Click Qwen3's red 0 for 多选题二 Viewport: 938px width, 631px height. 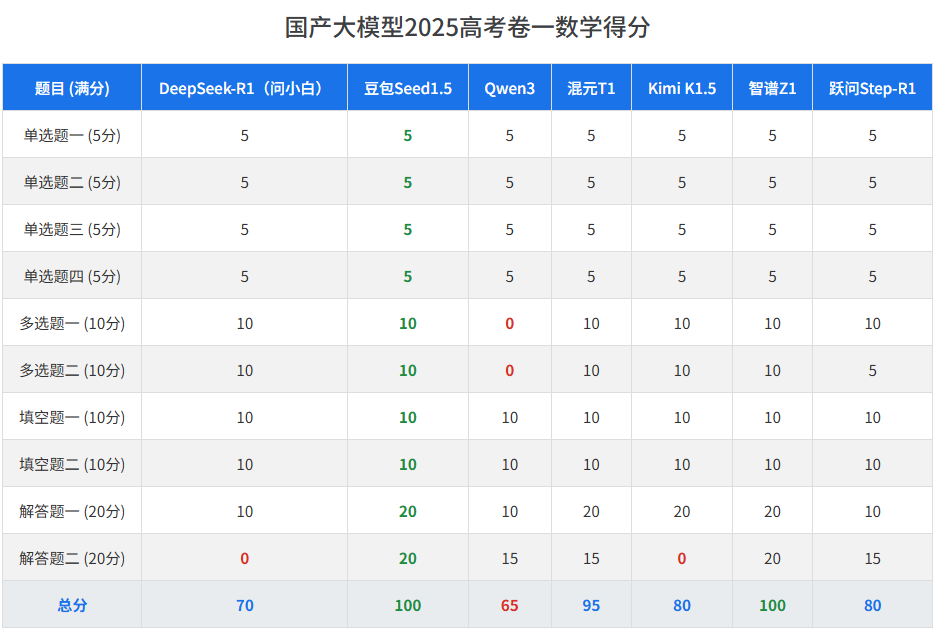[510, 371]
